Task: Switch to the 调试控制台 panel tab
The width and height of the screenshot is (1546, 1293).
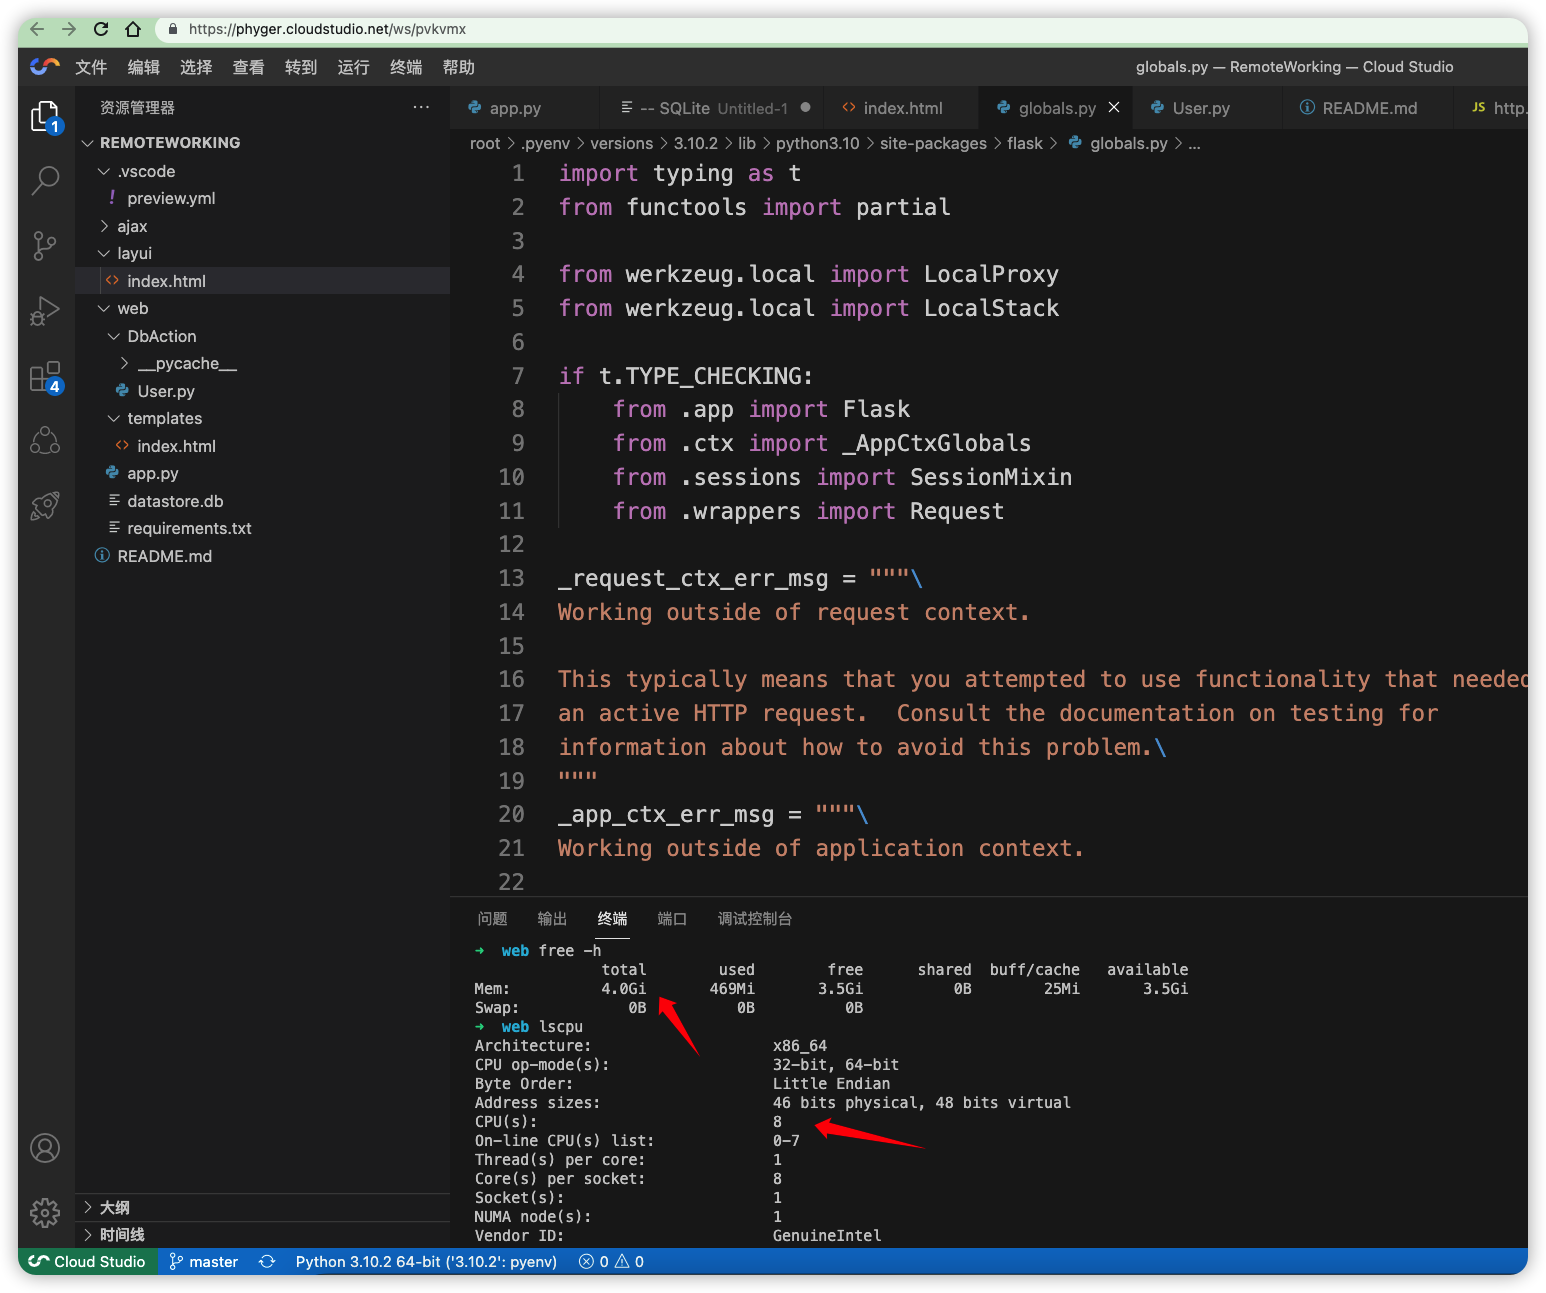Action: pos(755,918)
